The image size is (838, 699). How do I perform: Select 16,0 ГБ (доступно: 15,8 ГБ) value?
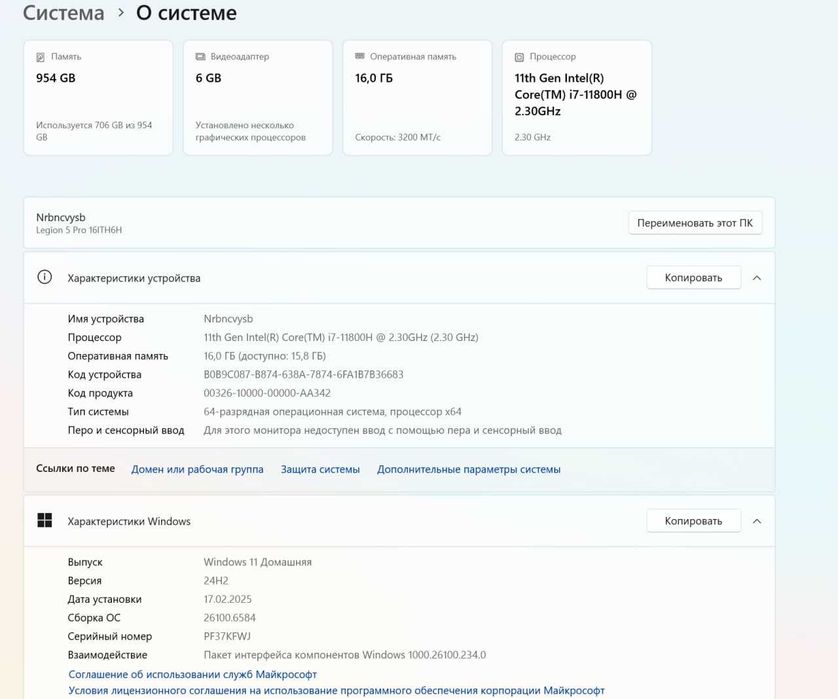pyautogui.click(x=265, y=356)
